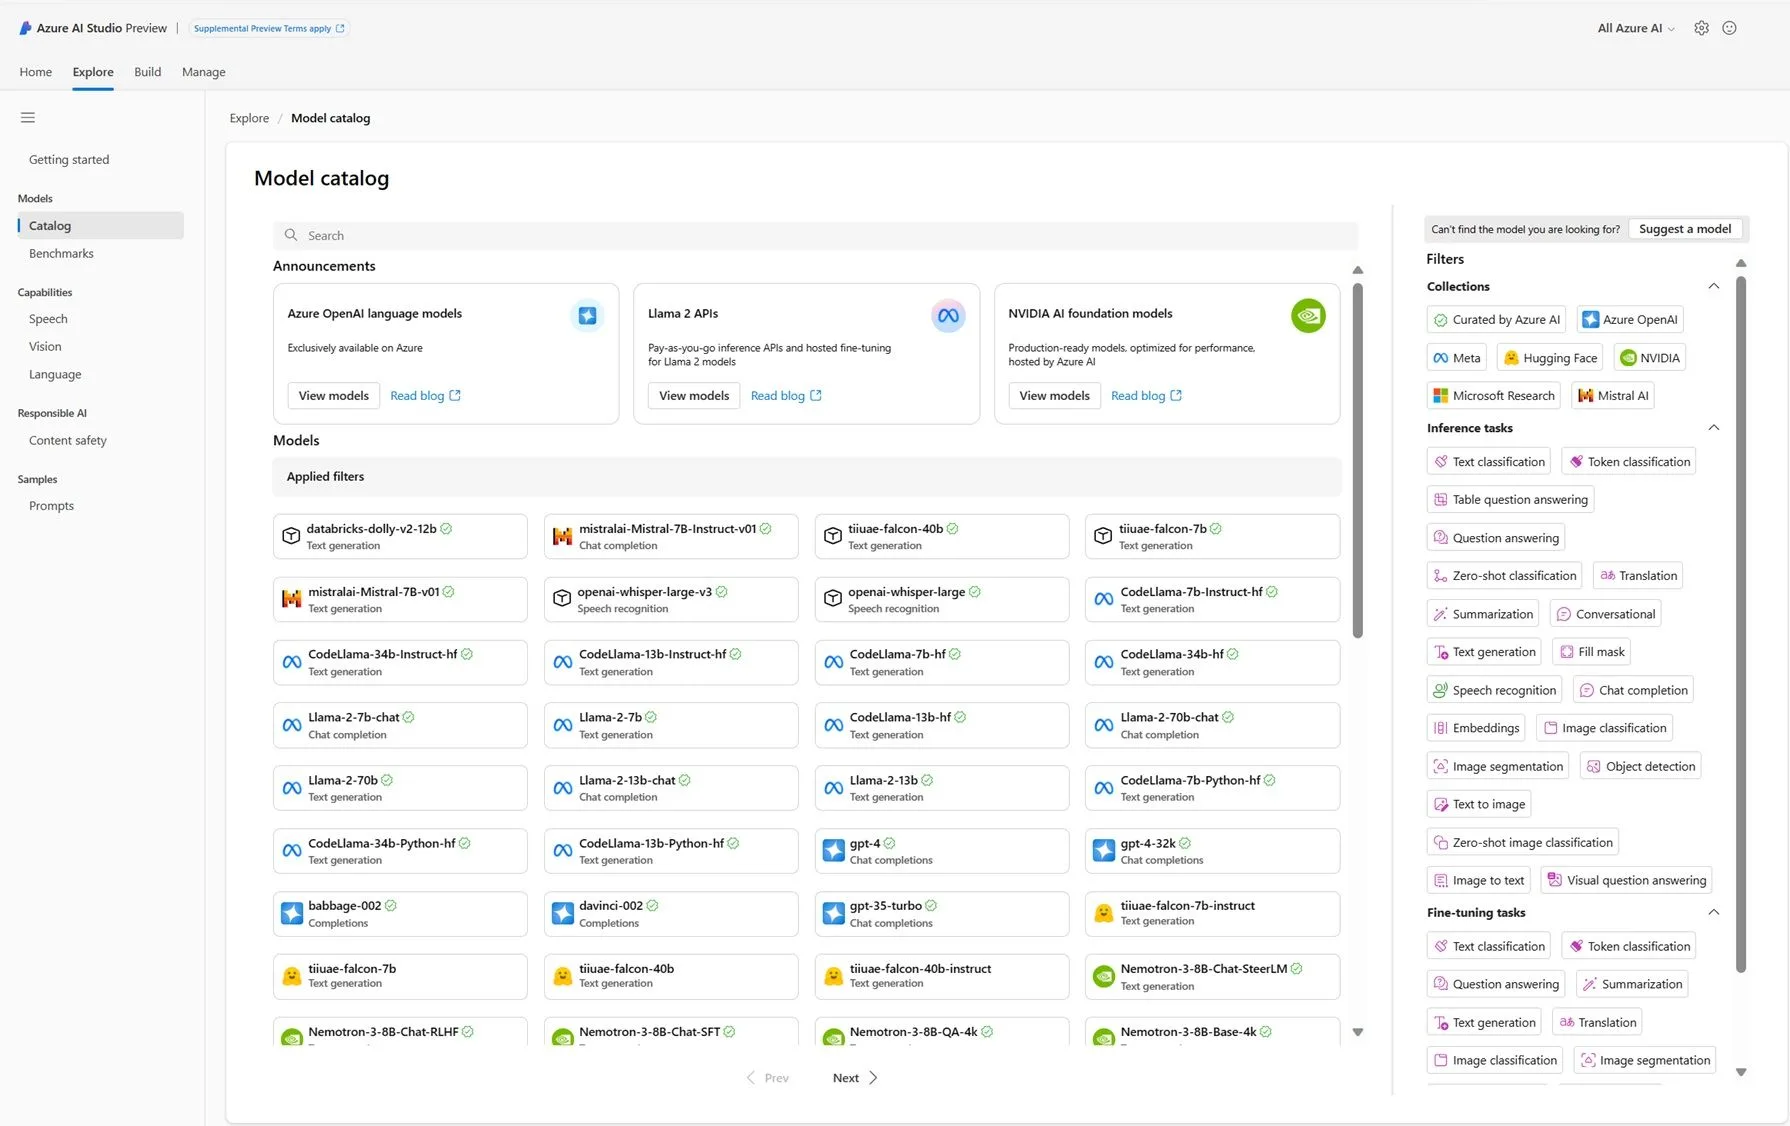Switch to the Build tab
Viewport: 1790px width, 1126px height.
point(147,72)
